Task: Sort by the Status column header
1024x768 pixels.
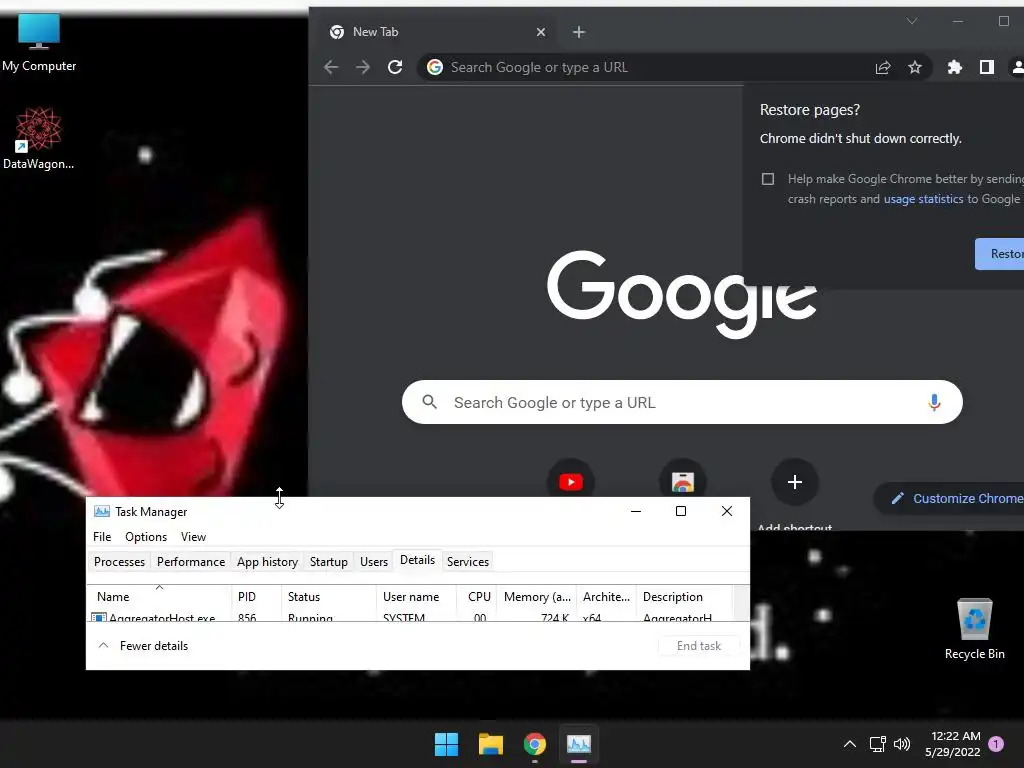Action: coord(328,596)
